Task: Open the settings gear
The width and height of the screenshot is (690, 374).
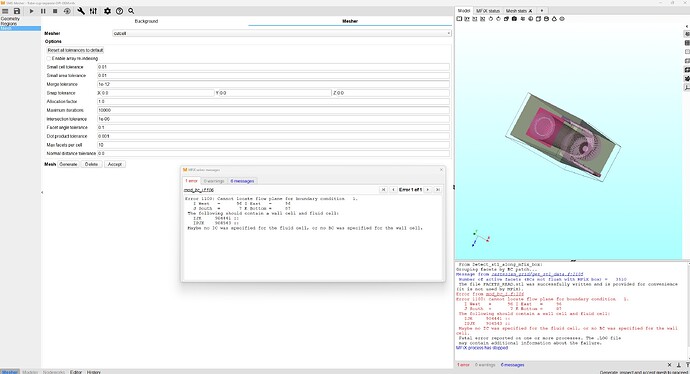Action: click(107, 11)
